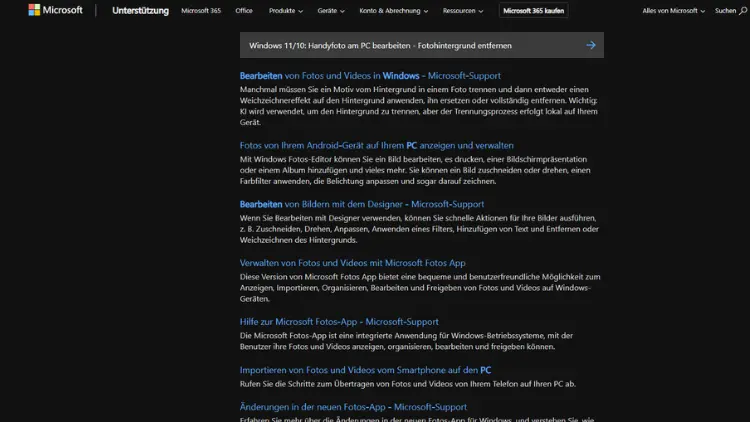The height and width of the screenshot is (422, 750).
Task: Open the Unterstützung home link
Action: [140, 11]
